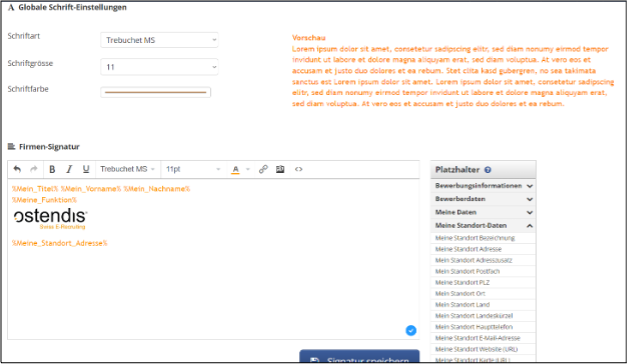Screen dimensions: 628x364
Task: Select the ostendis logo image in editor
Action: pos(50,218)
